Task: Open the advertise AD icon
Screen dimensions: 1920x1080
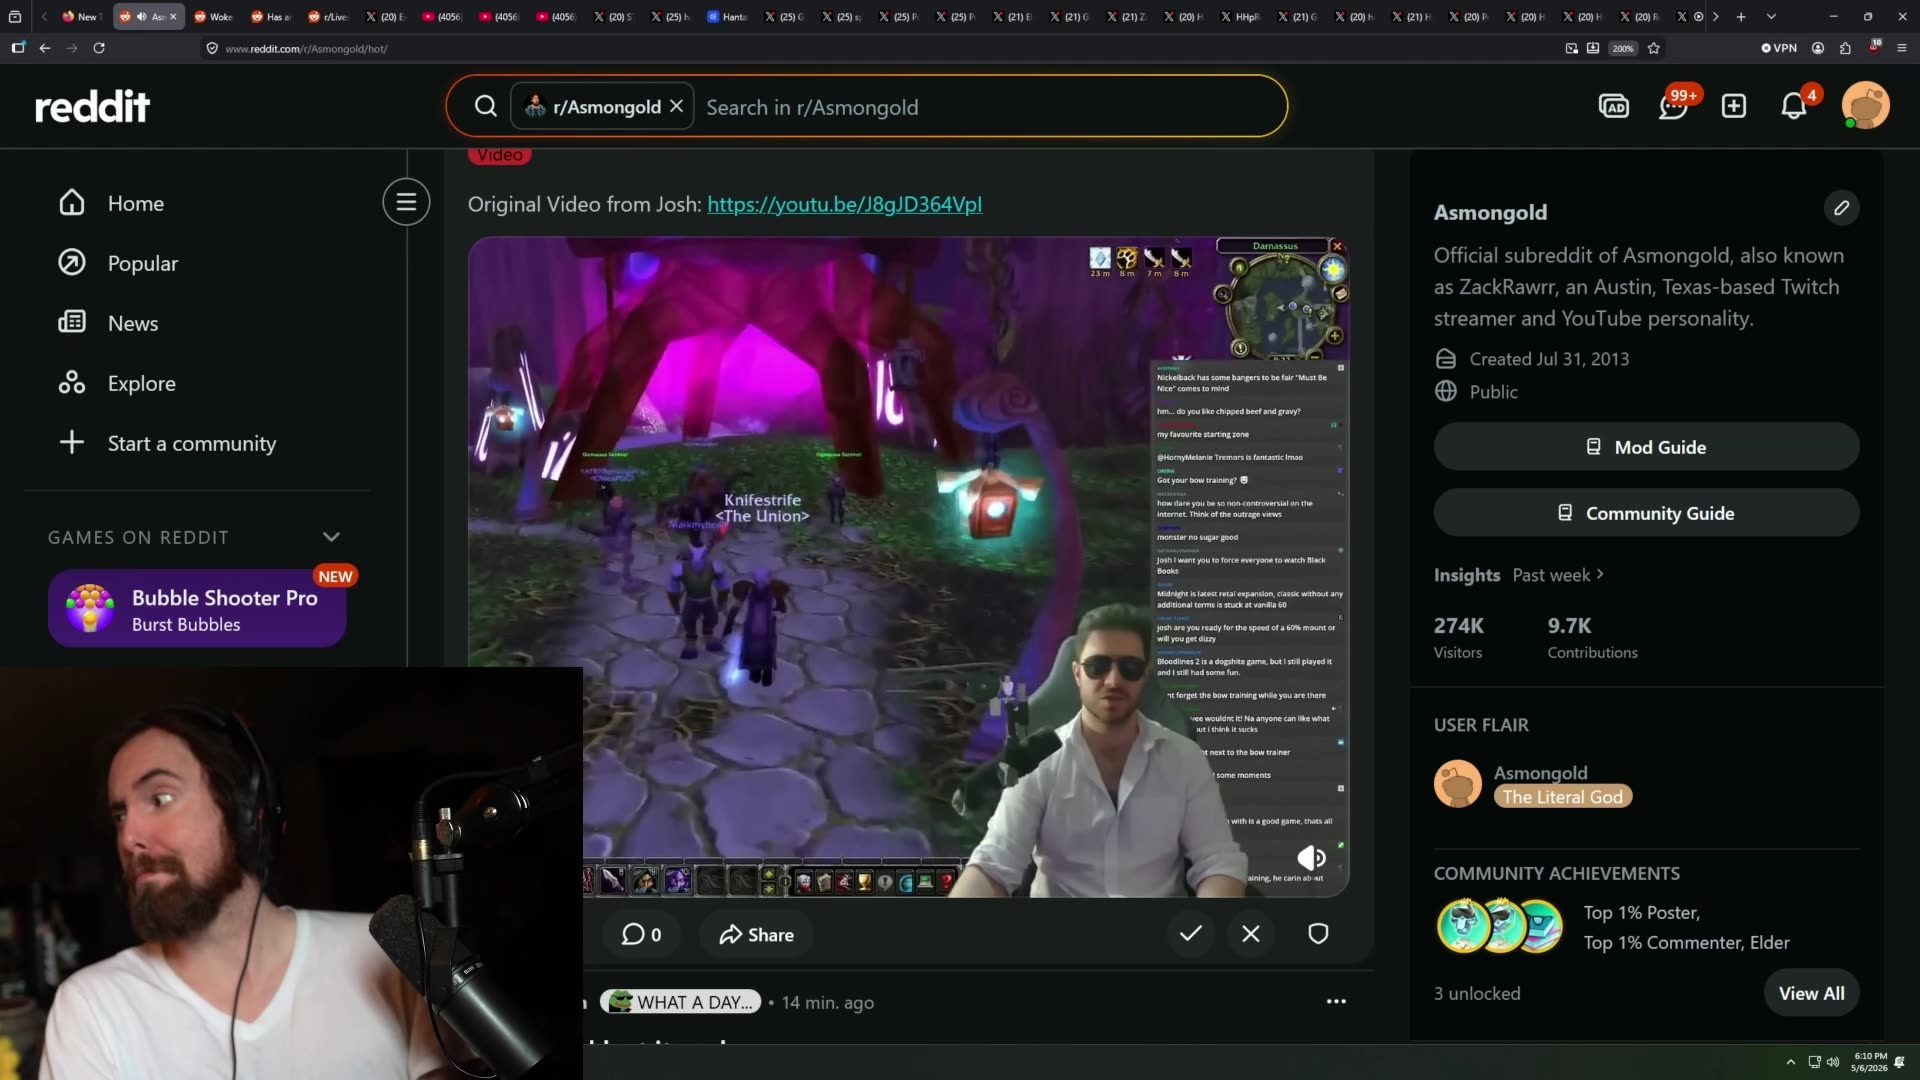Action: (x=1614, y=106)
